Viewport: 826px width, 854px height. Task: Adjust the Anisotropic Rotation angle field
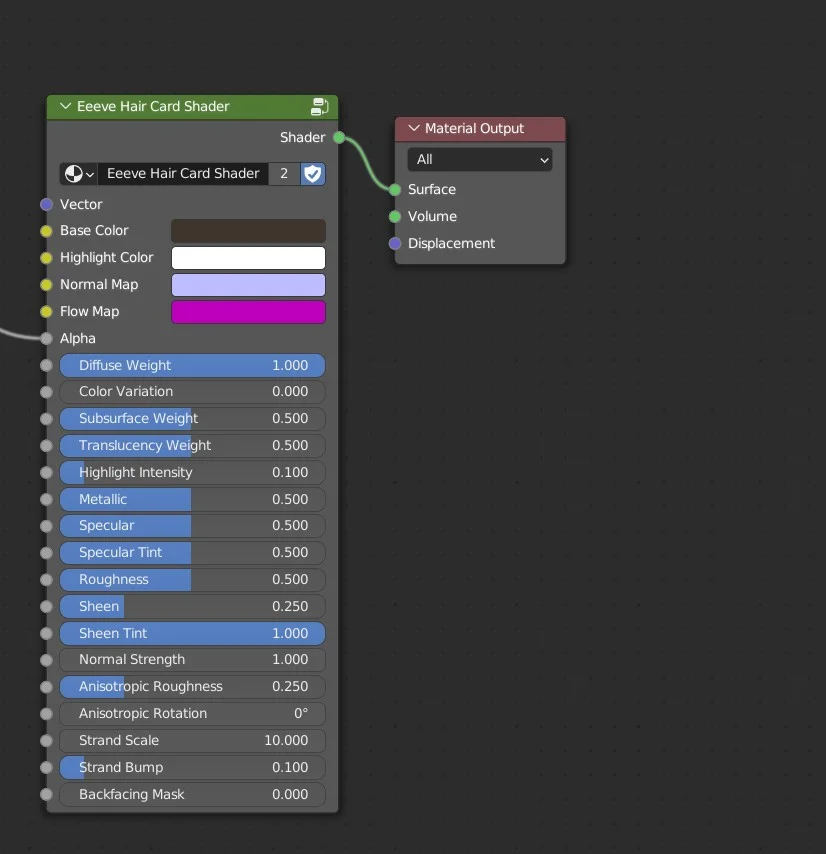tap(192, 713)
